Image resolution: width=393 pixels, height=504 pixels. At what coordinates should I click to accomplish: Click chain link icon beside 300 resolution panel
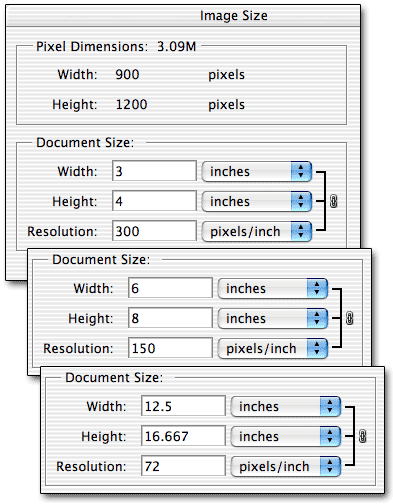pyautogui.click(x=333, y=201)
